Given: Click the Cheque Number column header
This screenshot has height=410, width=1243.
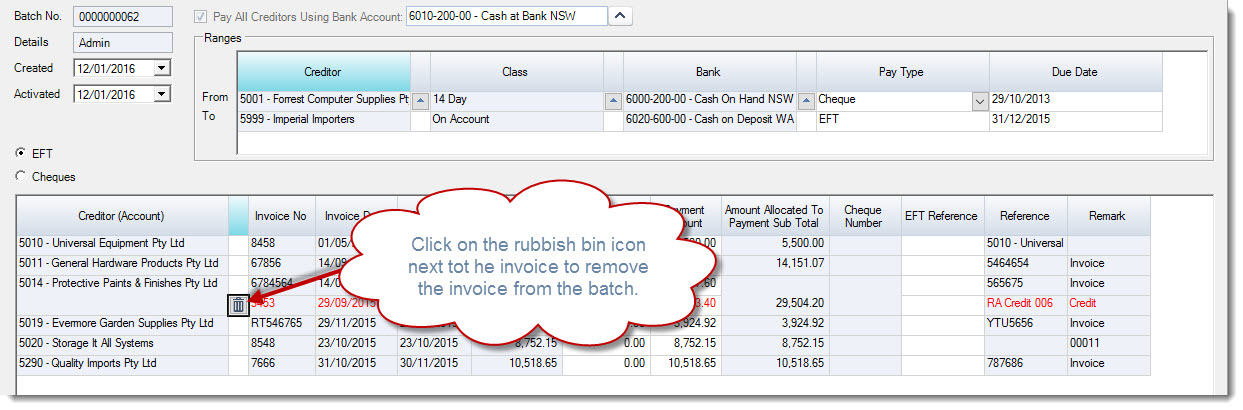Looking at the screenshot, I should pos(864,216).
